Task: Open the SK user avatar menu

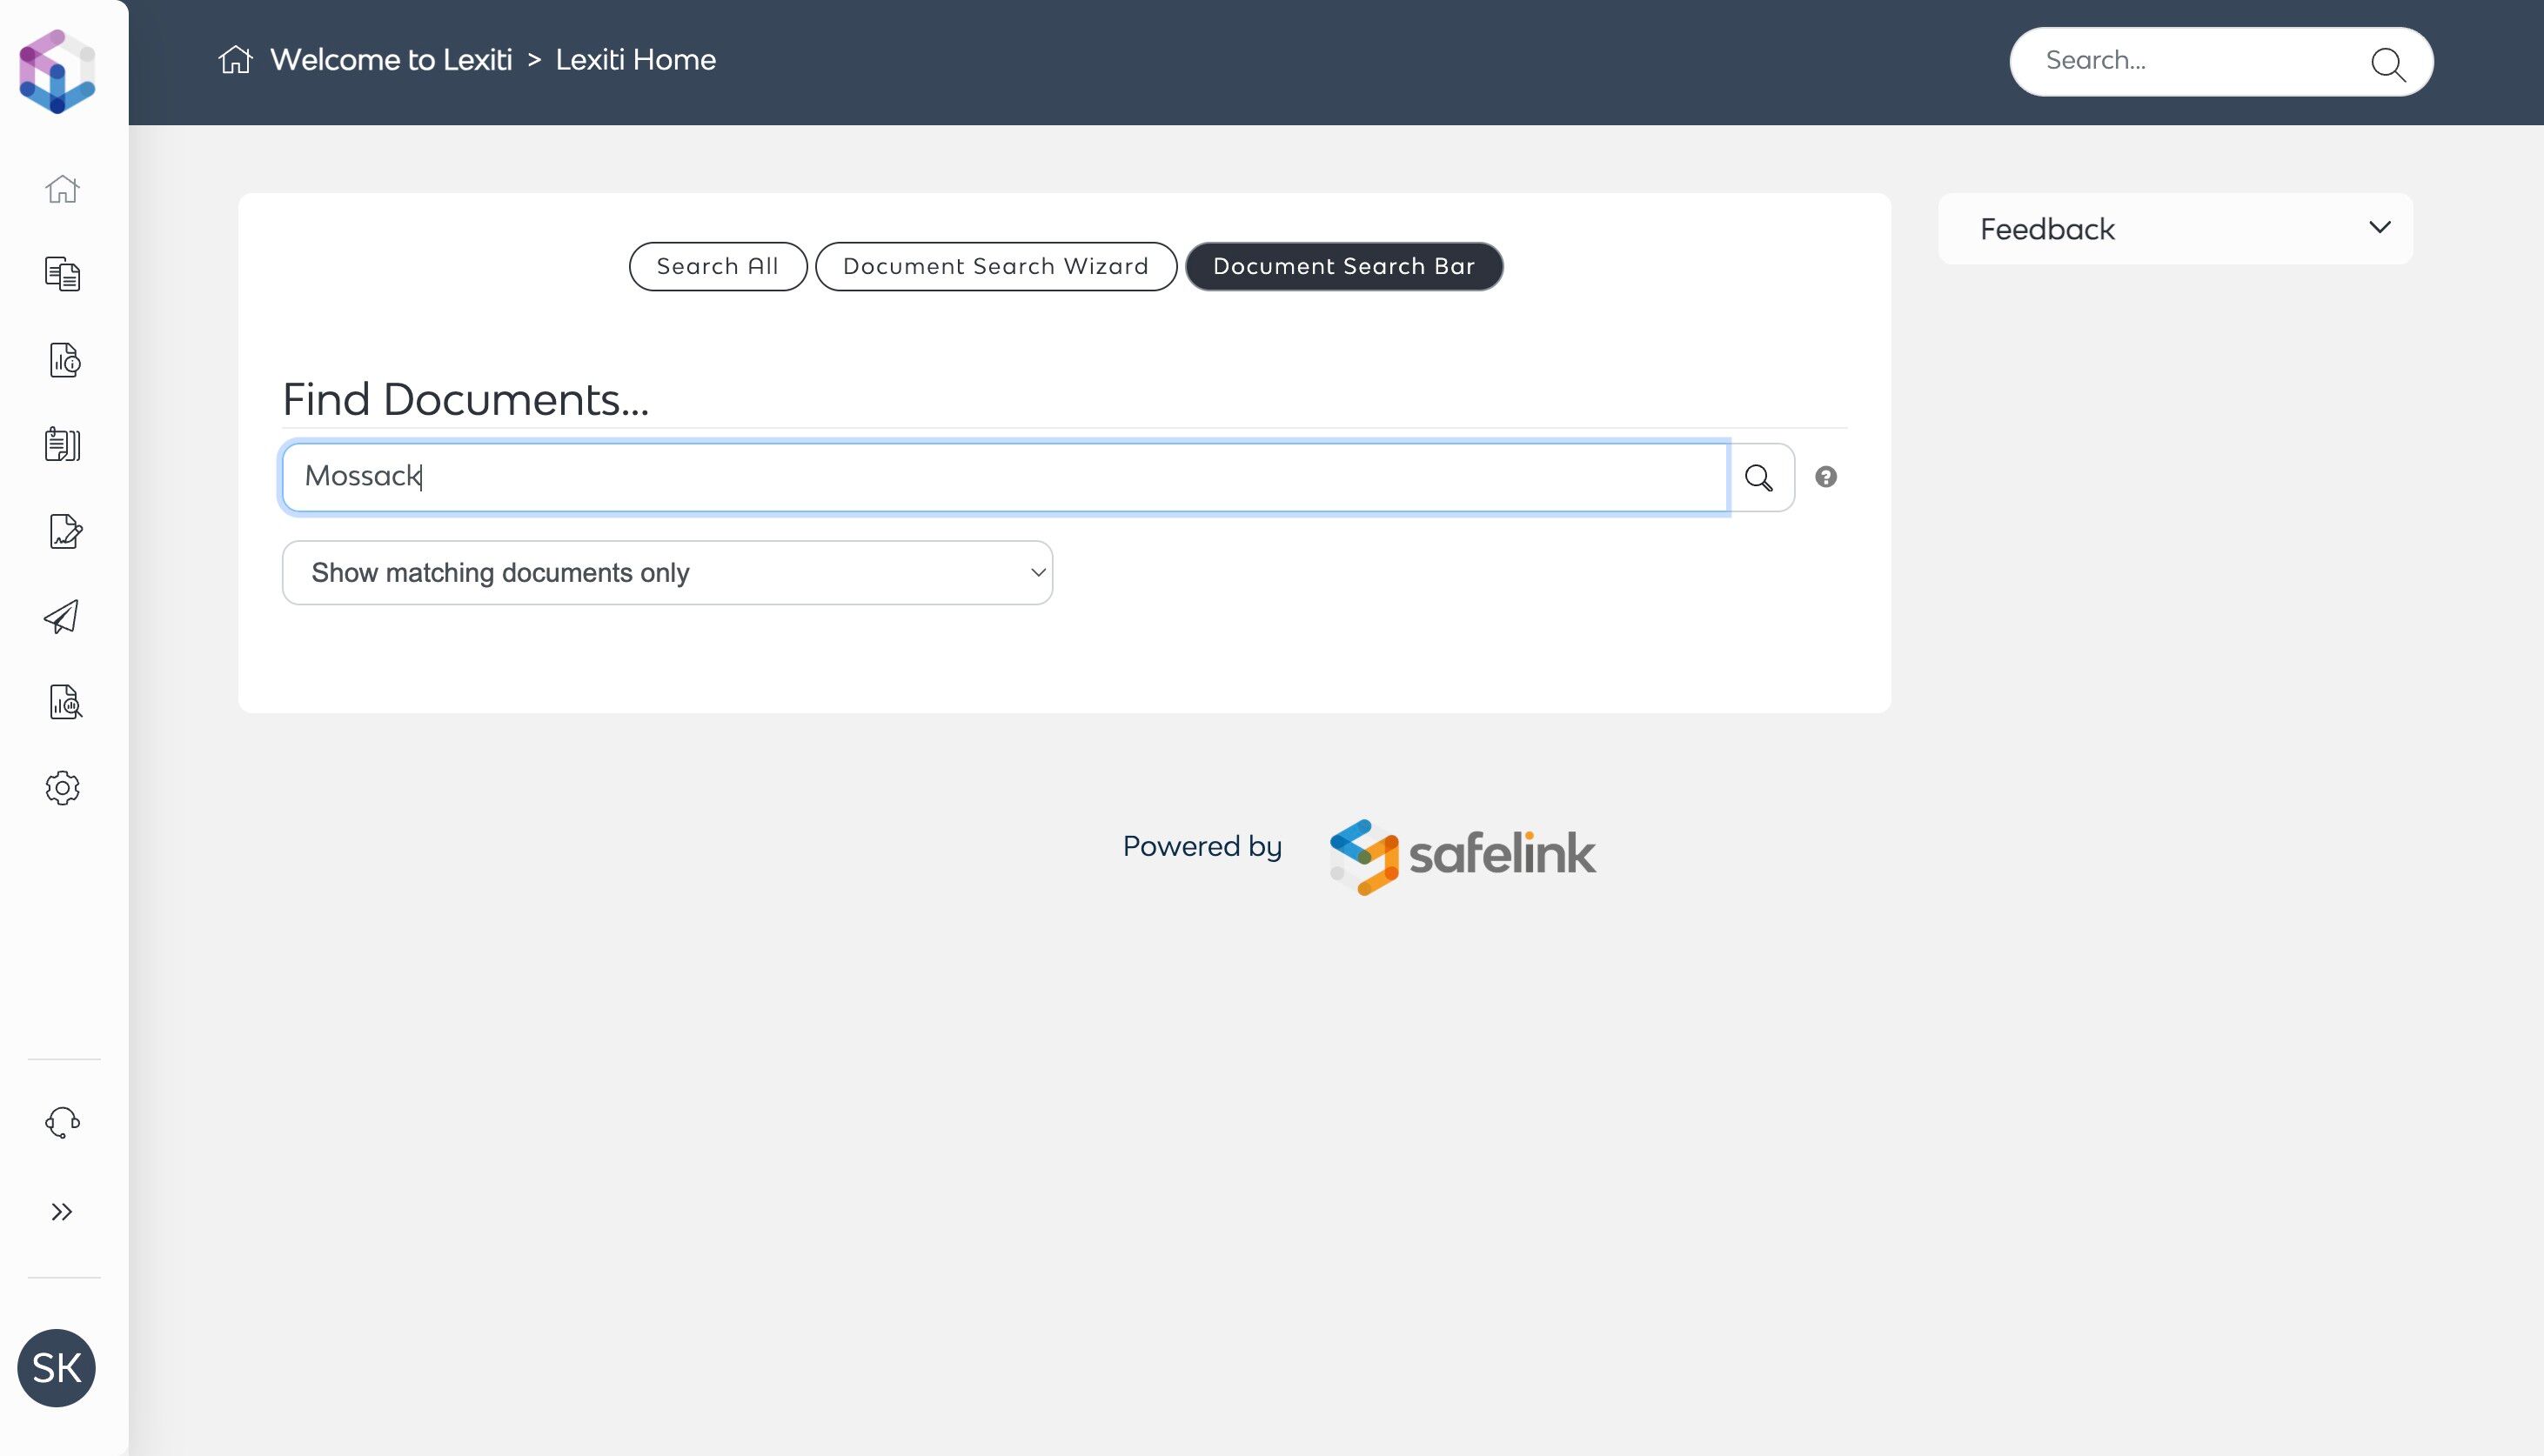Action: point(56,1367)
